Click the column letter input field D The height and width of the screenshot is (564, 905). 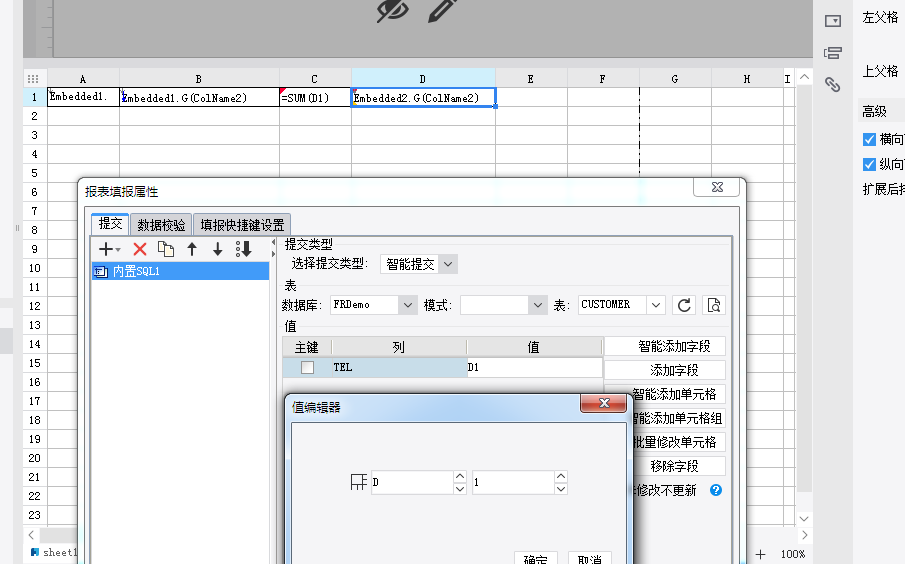pos(412,482)
